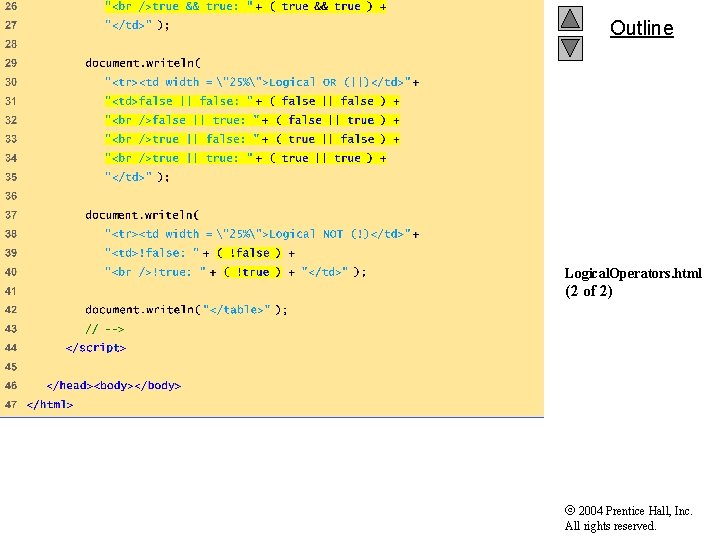
Task: Click the "// -->" comment on line 43
Action: 105,329
